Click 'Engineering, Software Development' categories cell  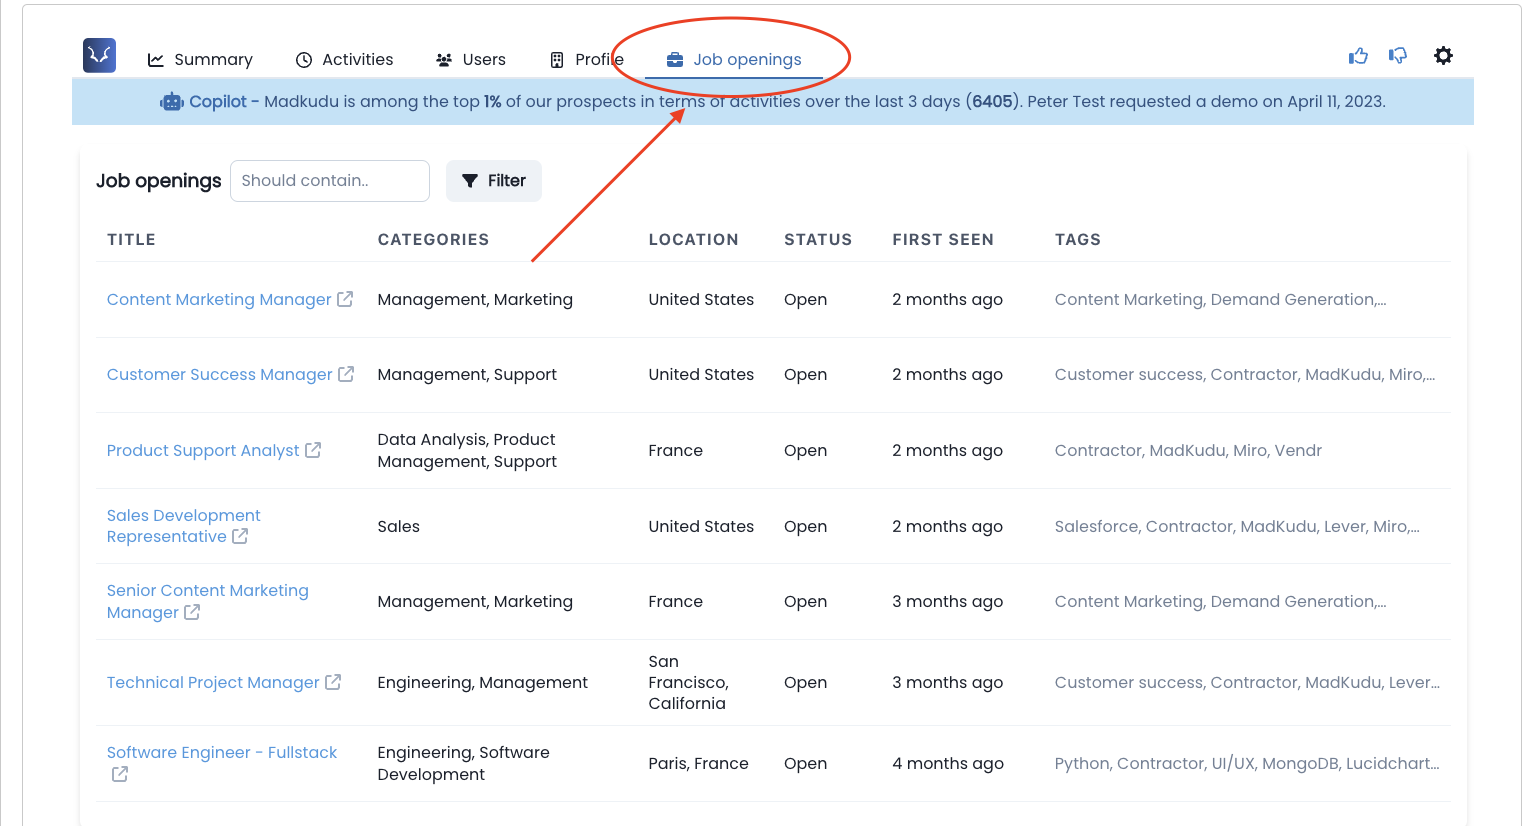pos(463,763)
